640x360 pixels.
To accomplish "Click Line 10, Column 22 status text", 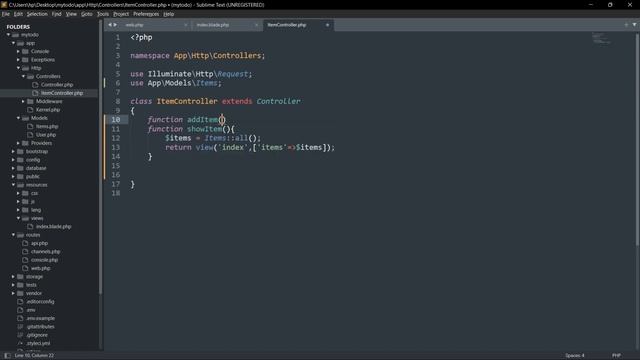I will click(x=34, y=356).
